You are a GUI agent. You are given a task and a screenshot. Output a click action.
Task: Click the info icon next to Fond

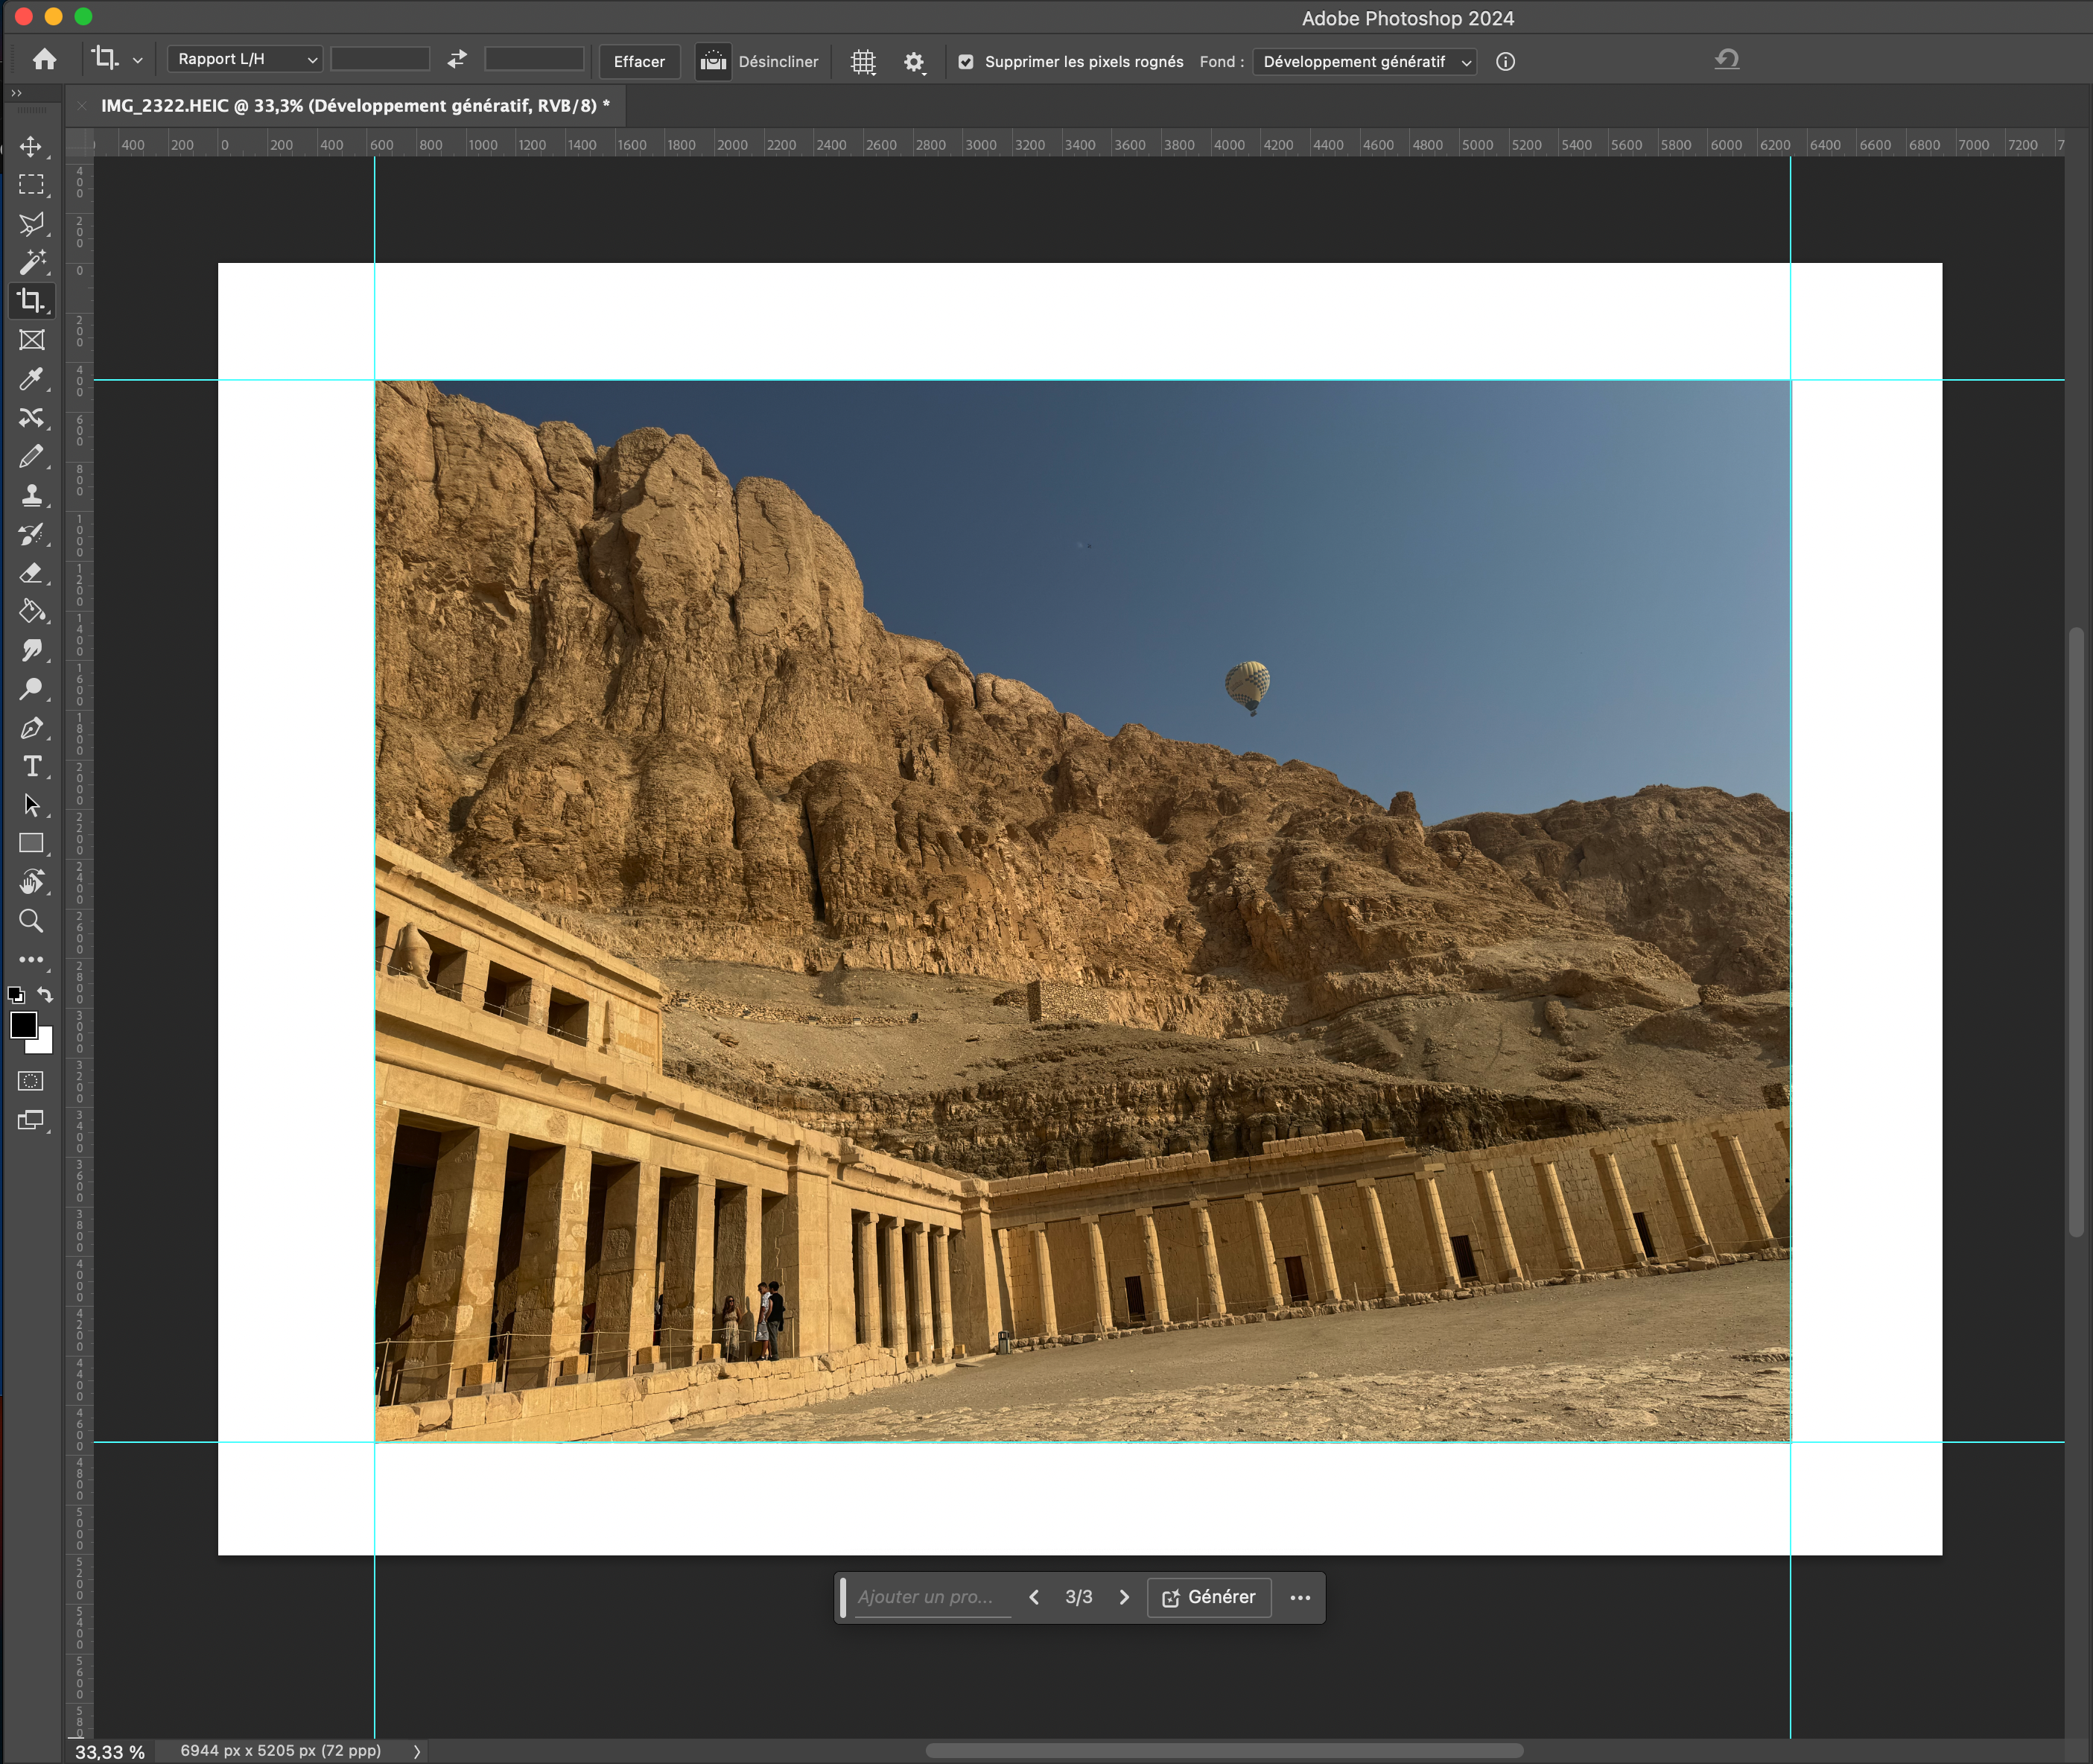click(1505, 62)
